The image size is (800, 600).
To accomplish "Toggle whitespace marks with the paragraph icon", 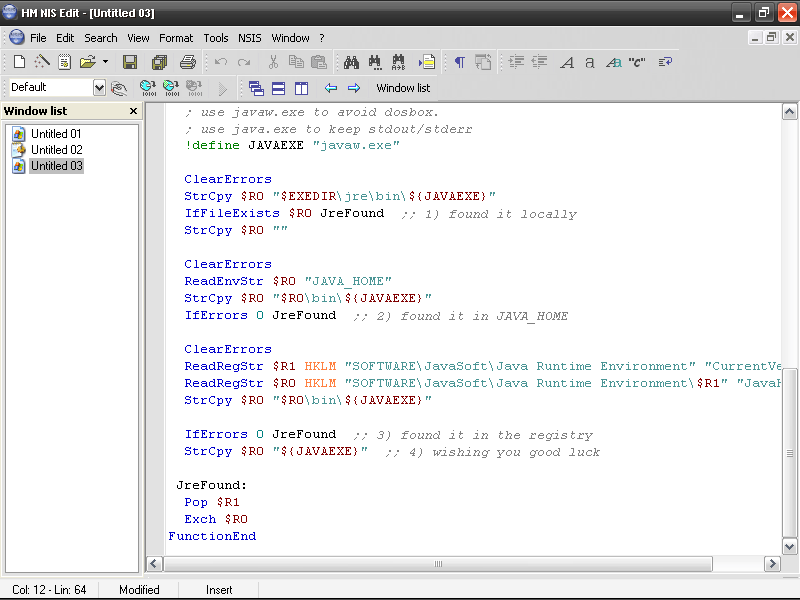I will pyautogui.click(x=460, y=62).
